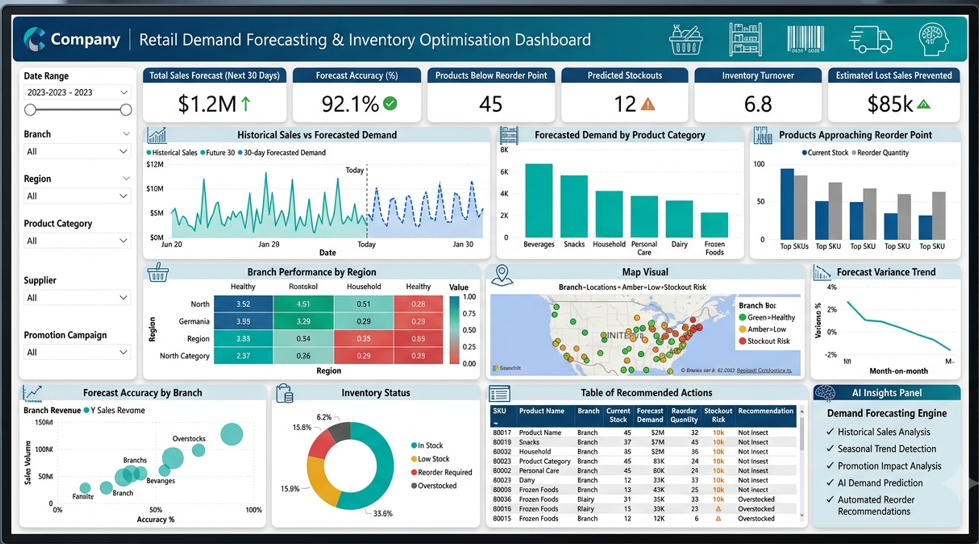Toggle In Stock legend item
Viewport: 979px width, 544px height.
click(427, 445)
